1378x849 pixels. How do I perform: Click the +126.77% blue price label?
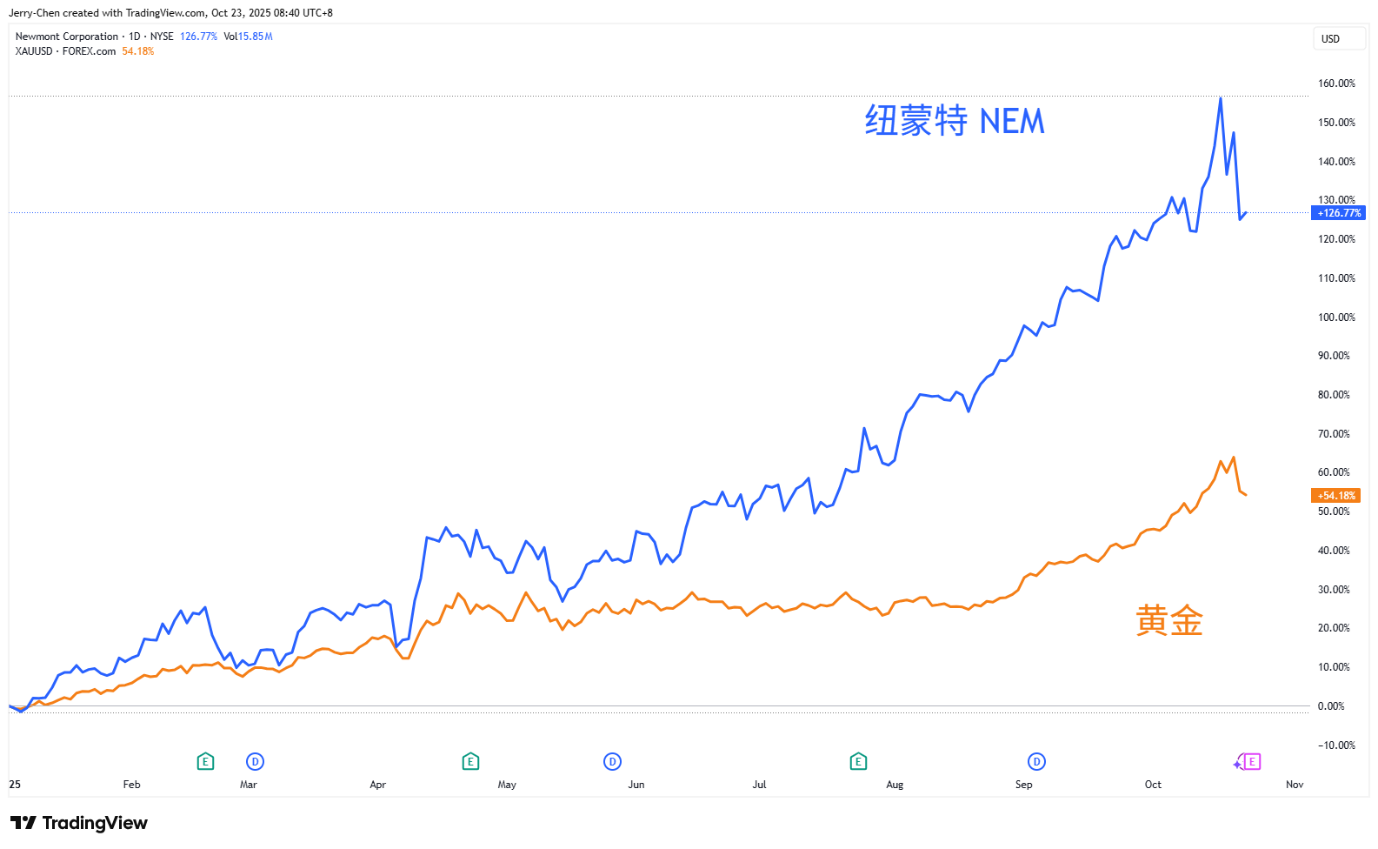tap(1337, 213)
